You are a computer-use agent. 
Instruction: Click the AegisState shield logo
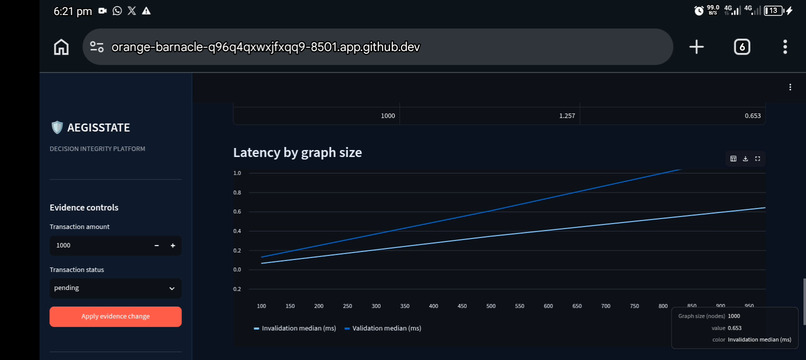pos(57,128)
